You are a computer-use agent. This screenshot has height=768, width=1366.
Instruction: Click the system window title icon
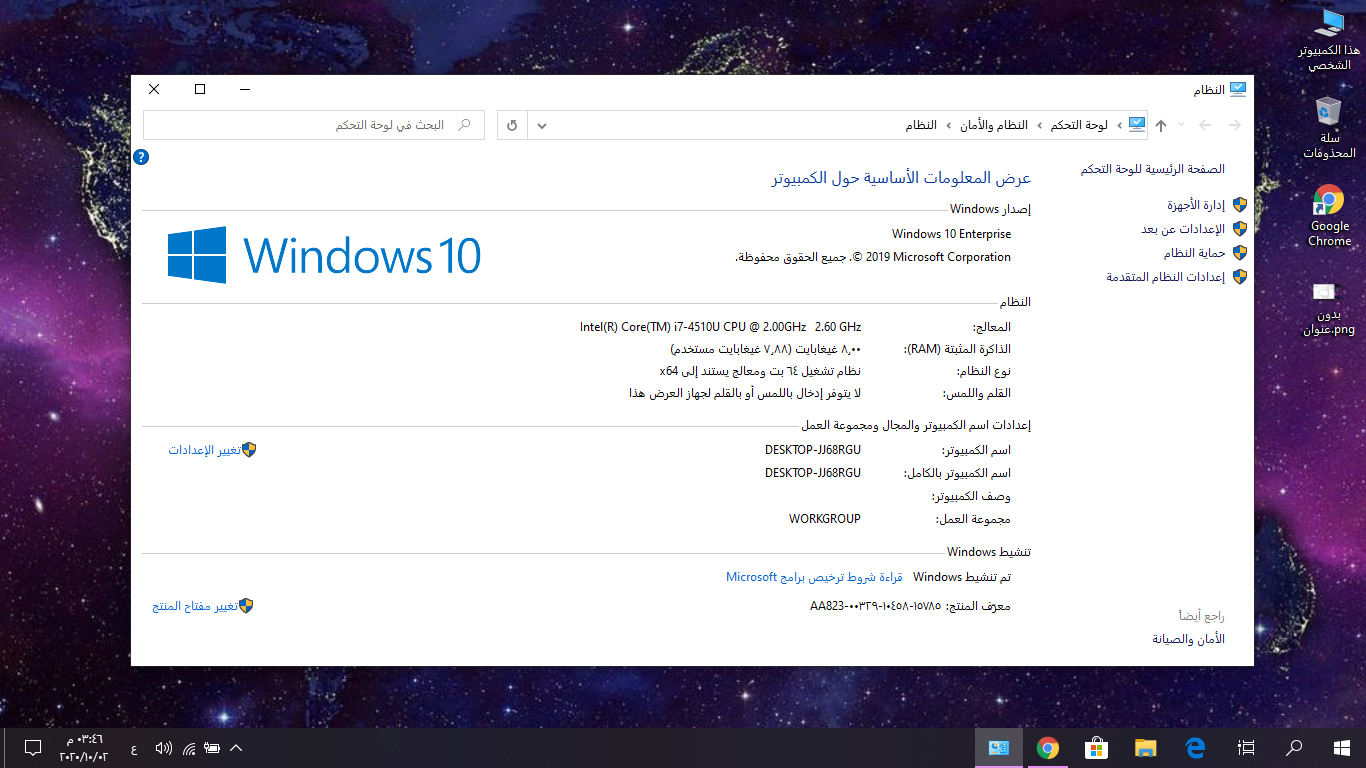tap(1238, 89)
